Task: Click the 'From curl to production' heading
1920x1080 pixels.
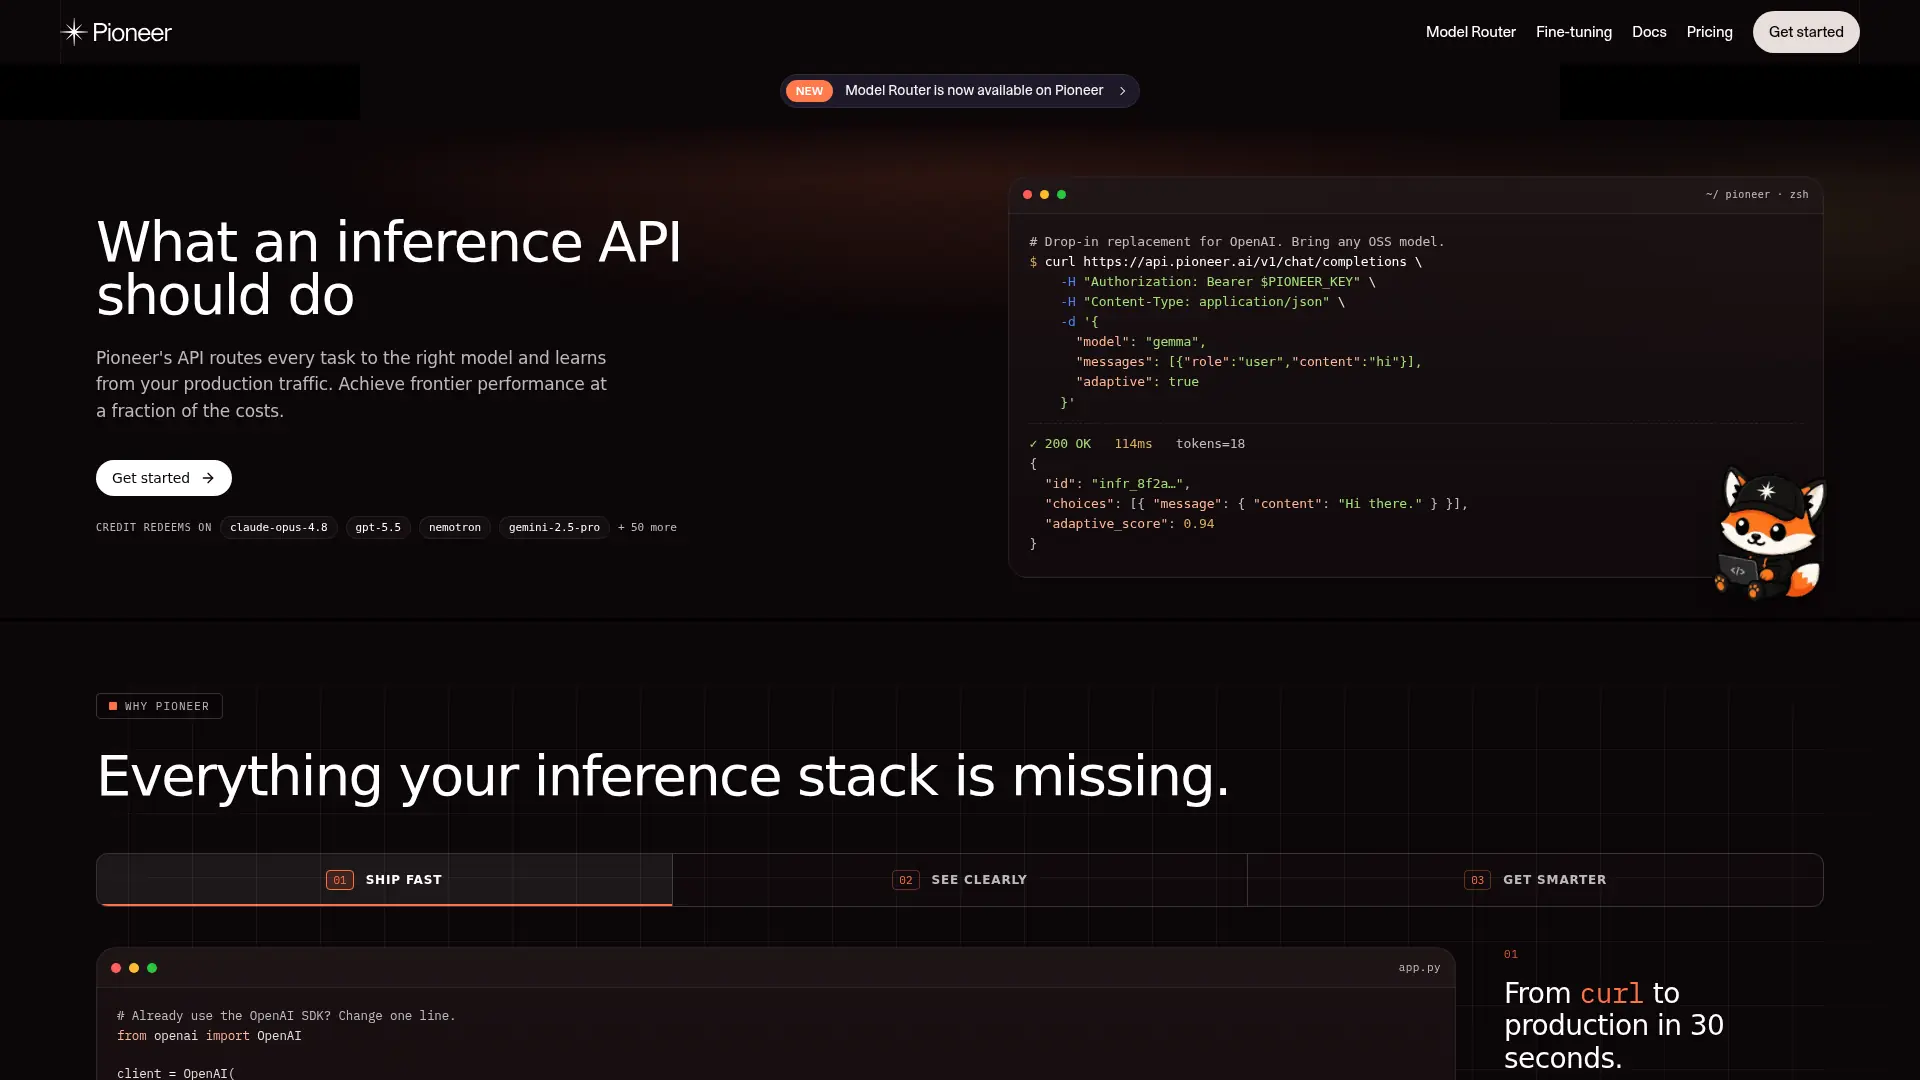Action: click(1614, 1025)
